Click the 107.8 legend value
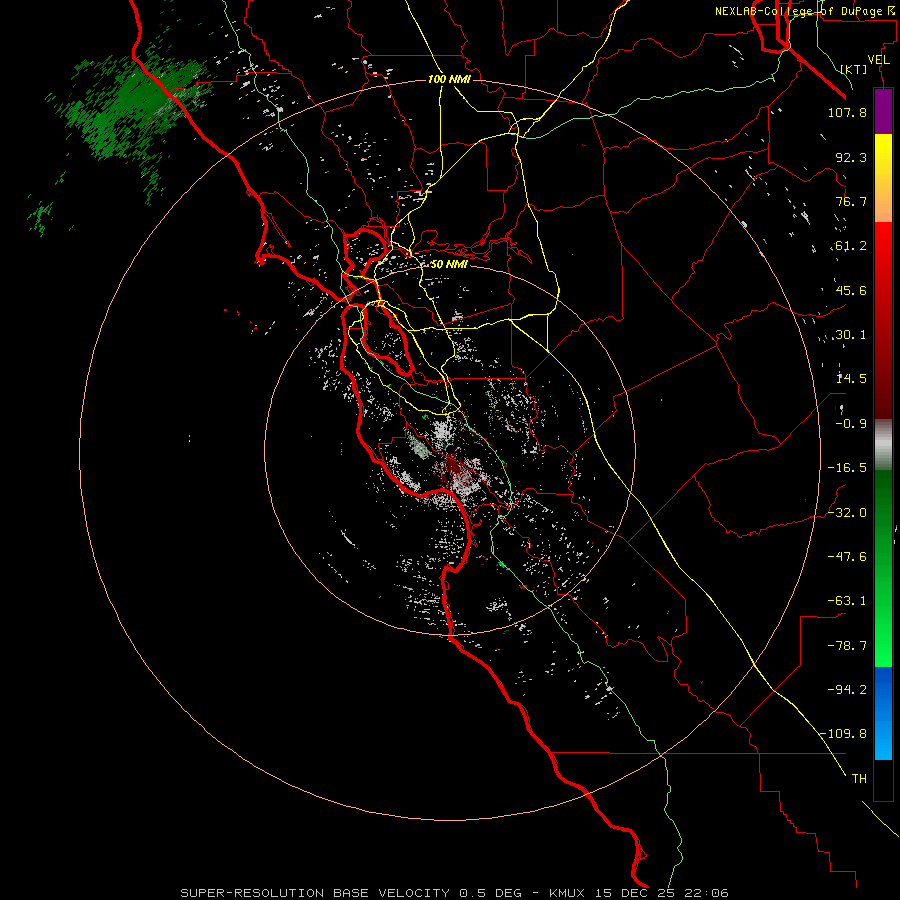 coord(847,112)
